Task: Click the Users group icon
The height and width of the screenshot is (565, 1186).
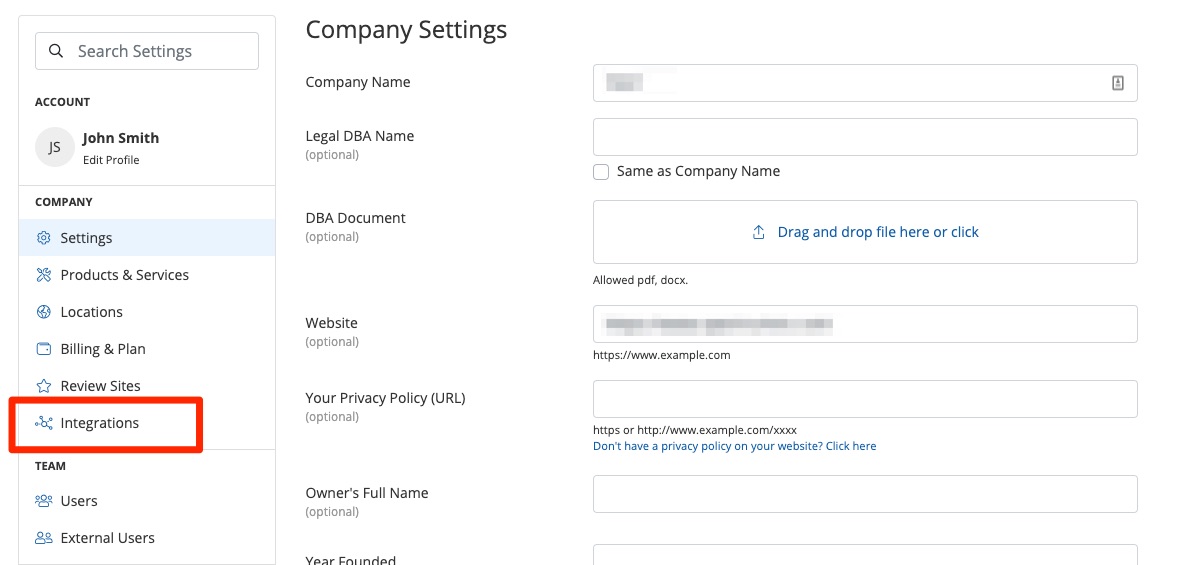Action: tap(43, 501)
